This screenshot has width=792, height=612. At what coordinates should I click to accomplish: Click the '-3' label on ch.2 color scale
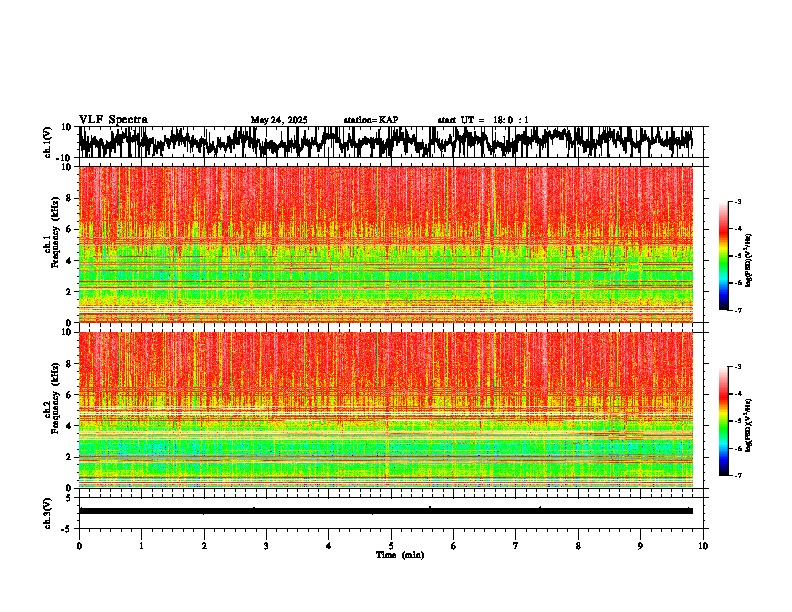[737, 367]
